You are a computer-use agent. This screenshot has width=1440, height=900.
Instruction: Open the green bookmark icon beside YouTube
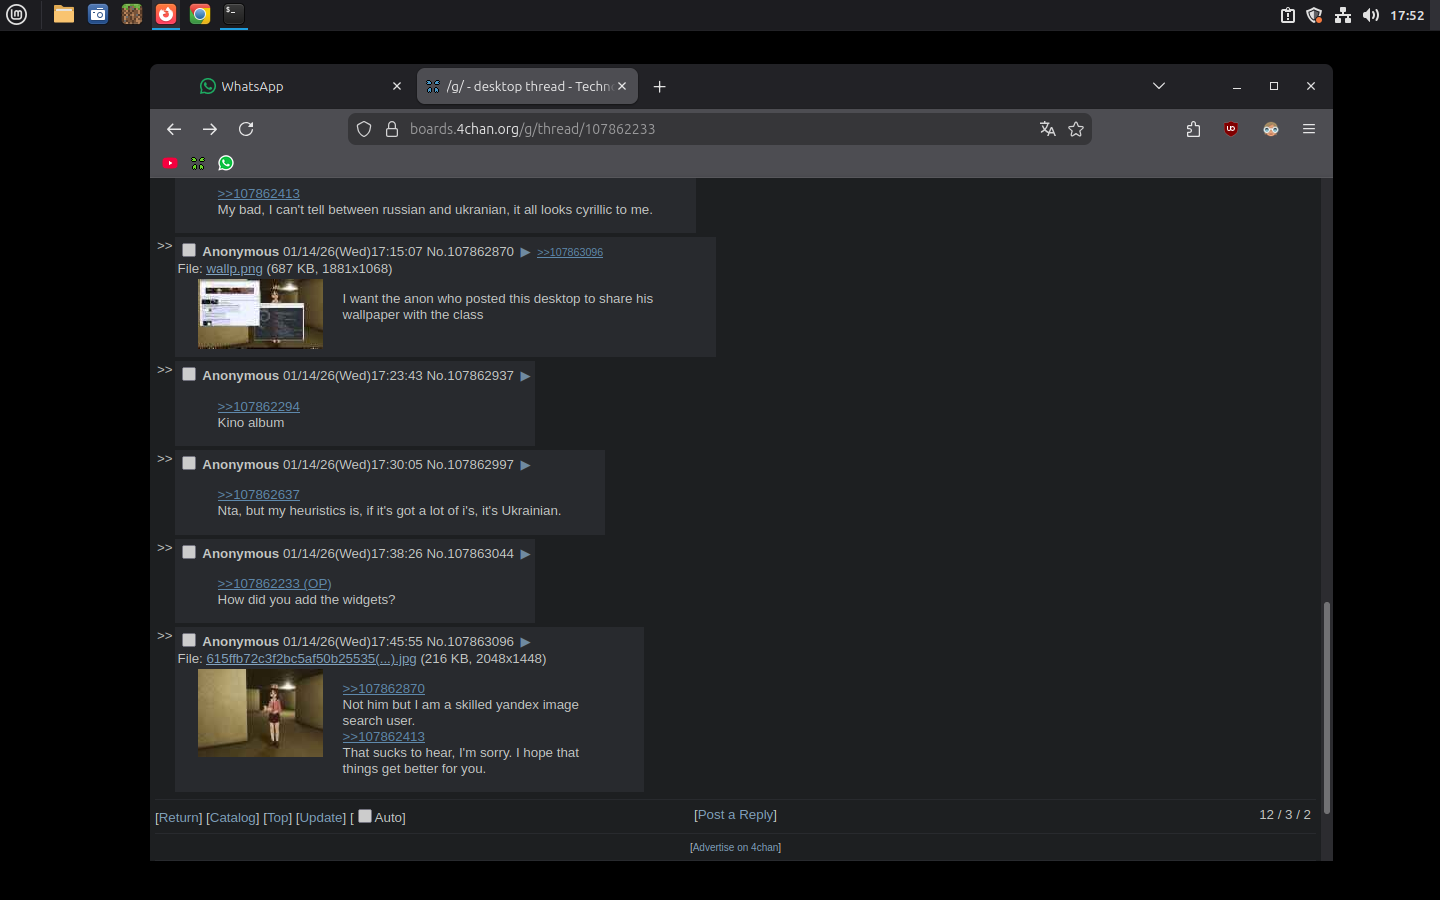pos(198,163)
